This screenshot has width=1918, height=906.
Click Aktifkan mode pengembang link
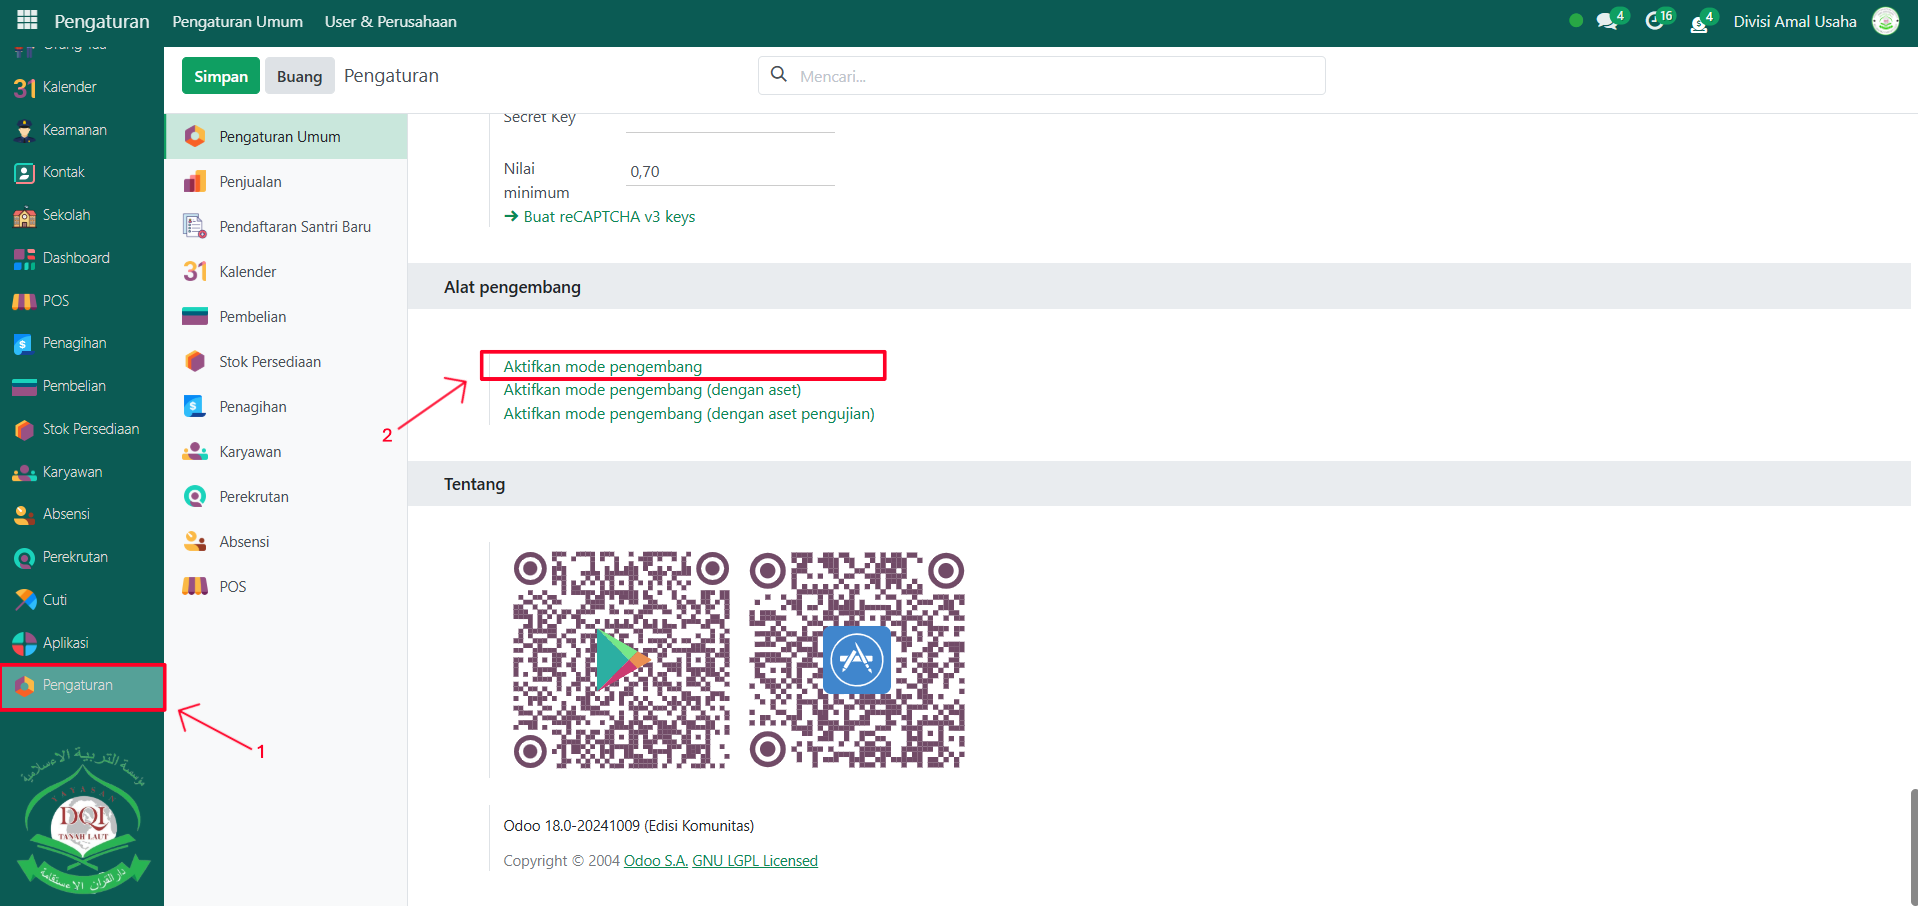click(602, 366)
